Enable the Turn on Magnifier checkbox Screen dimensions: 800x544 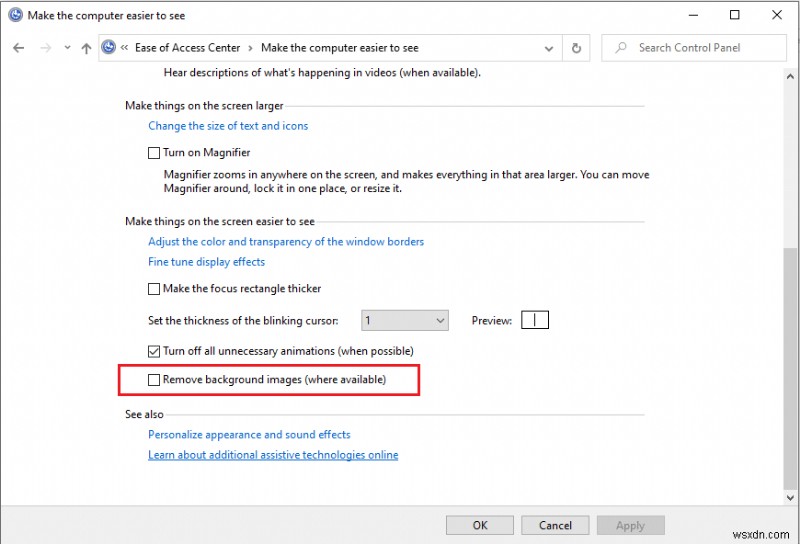point(154,153)
